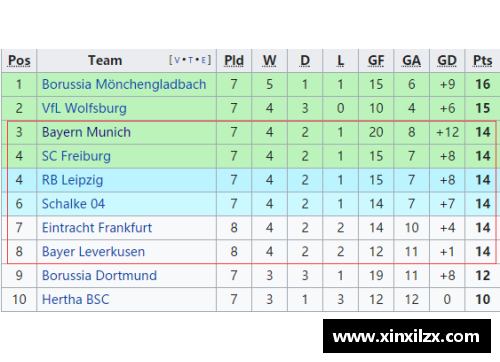Click the V view-template link
Viewport: 500px width, 362px height.
tap(177, 60)
